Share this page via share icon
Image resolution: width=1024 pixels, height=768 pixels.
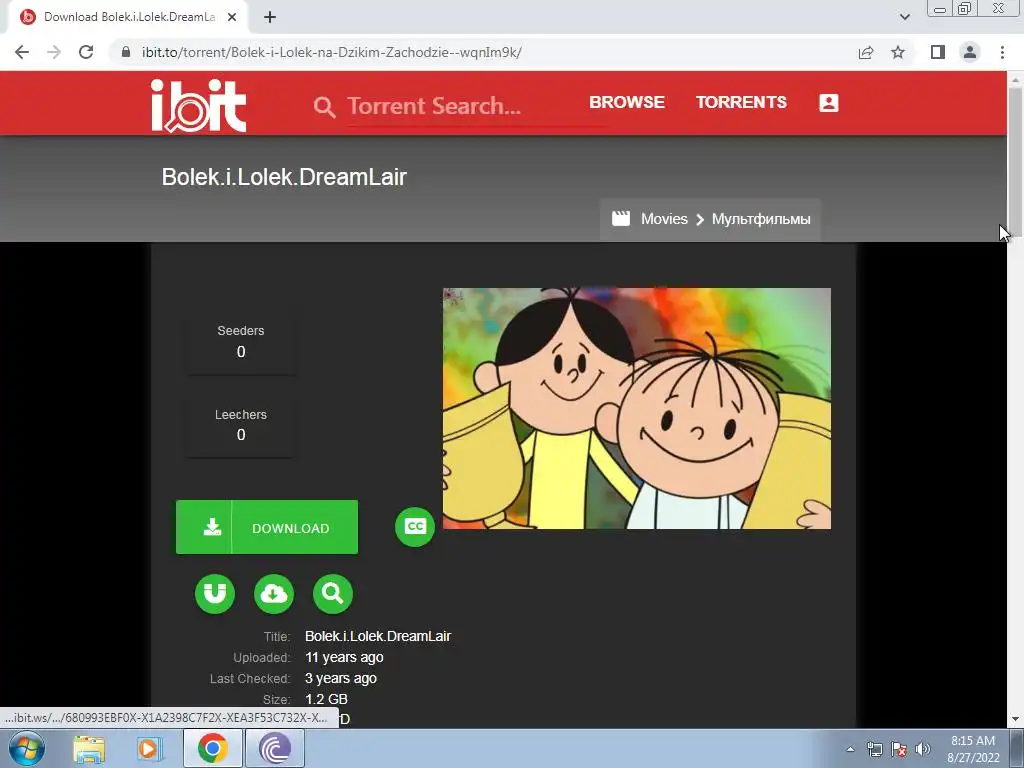click(x=865, y=52)
